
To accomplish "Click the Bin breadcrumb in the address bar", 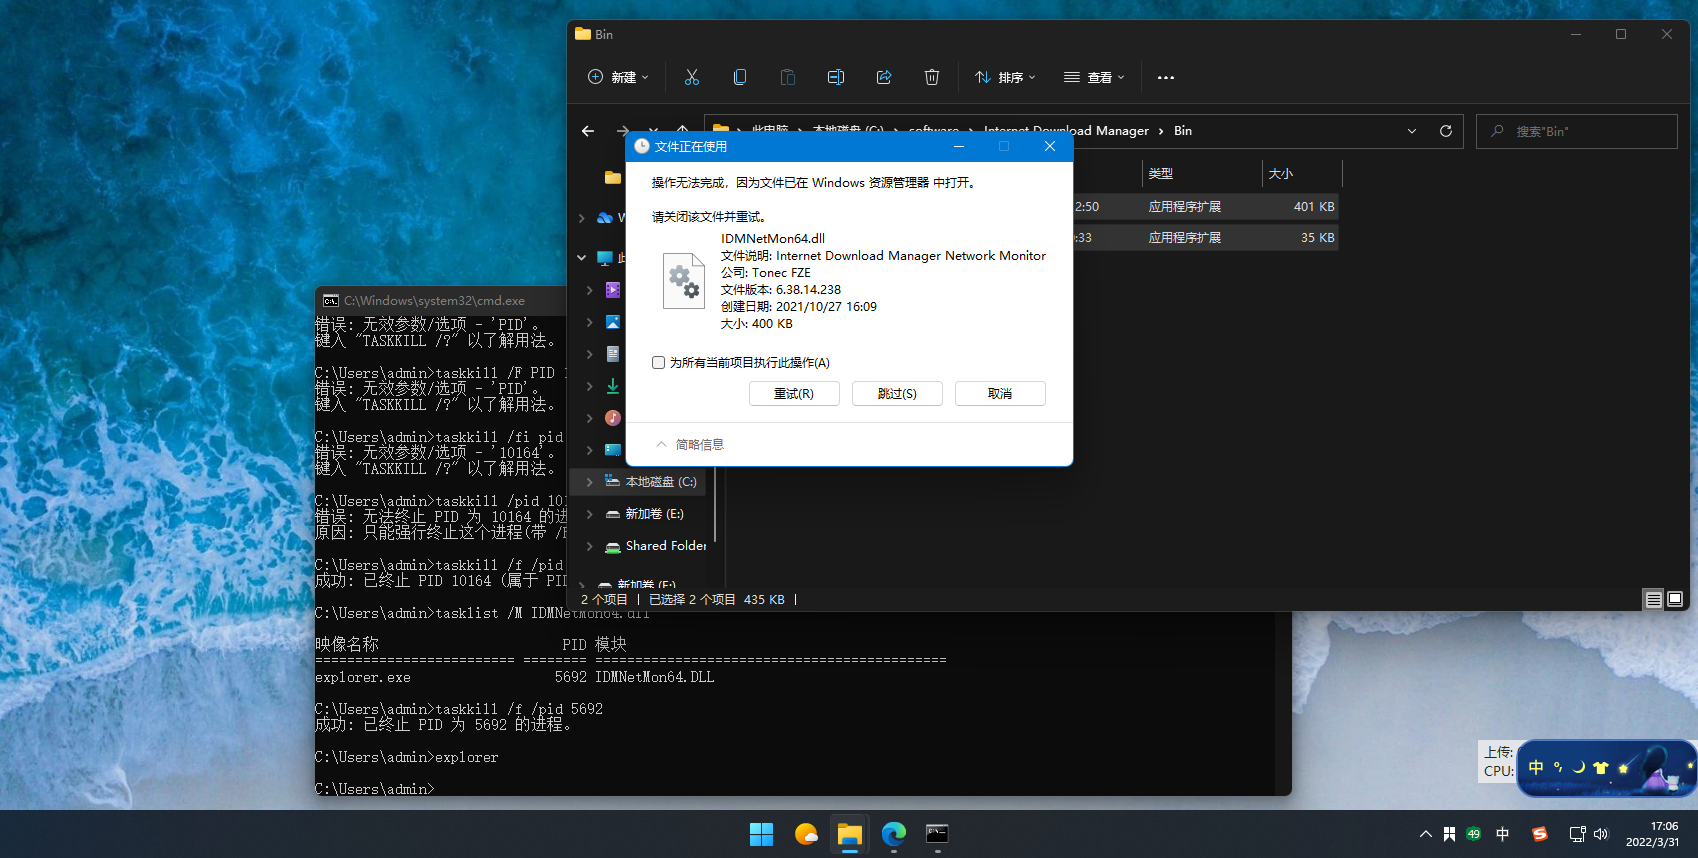I will point(1183,131).
